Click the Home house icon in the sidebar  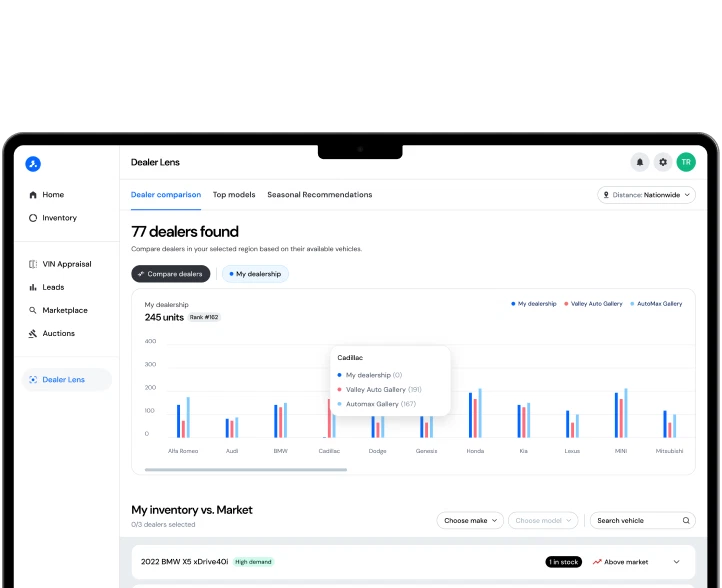click(x=33, y=195)
